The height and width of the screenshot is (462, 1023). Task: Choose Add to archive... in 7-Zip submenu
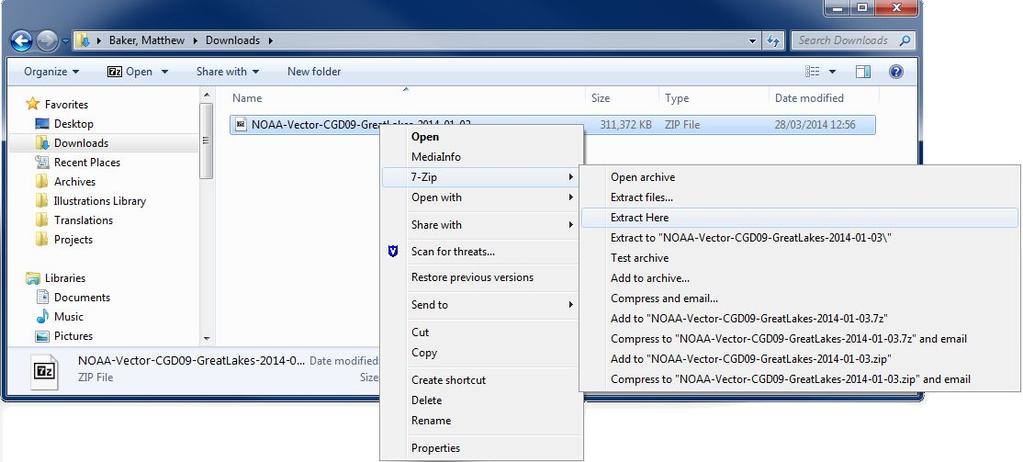tap(799, 279)
